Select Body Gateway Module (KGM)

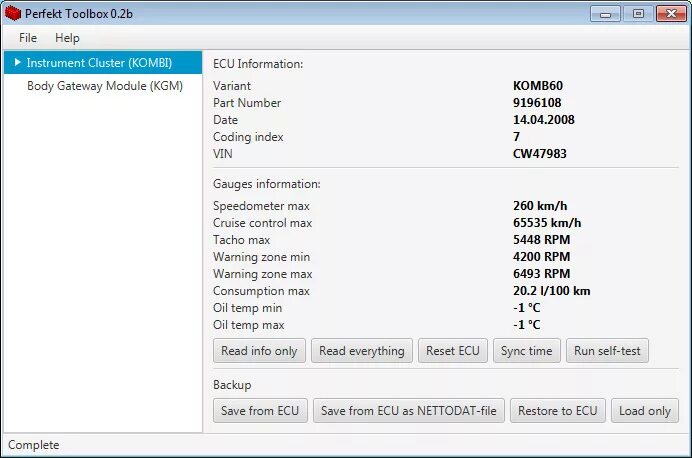click(x=103, y=86)
